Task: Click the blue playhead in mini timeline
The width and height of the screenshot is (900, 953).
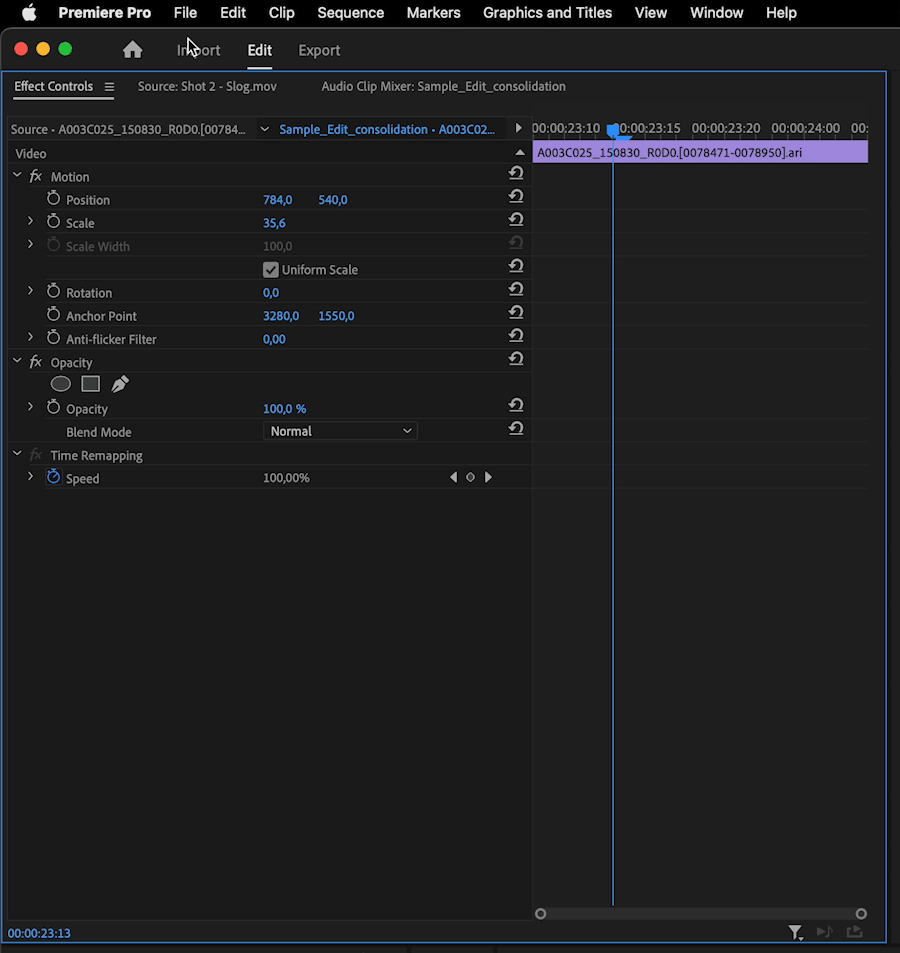Action: tap(613, 129)
